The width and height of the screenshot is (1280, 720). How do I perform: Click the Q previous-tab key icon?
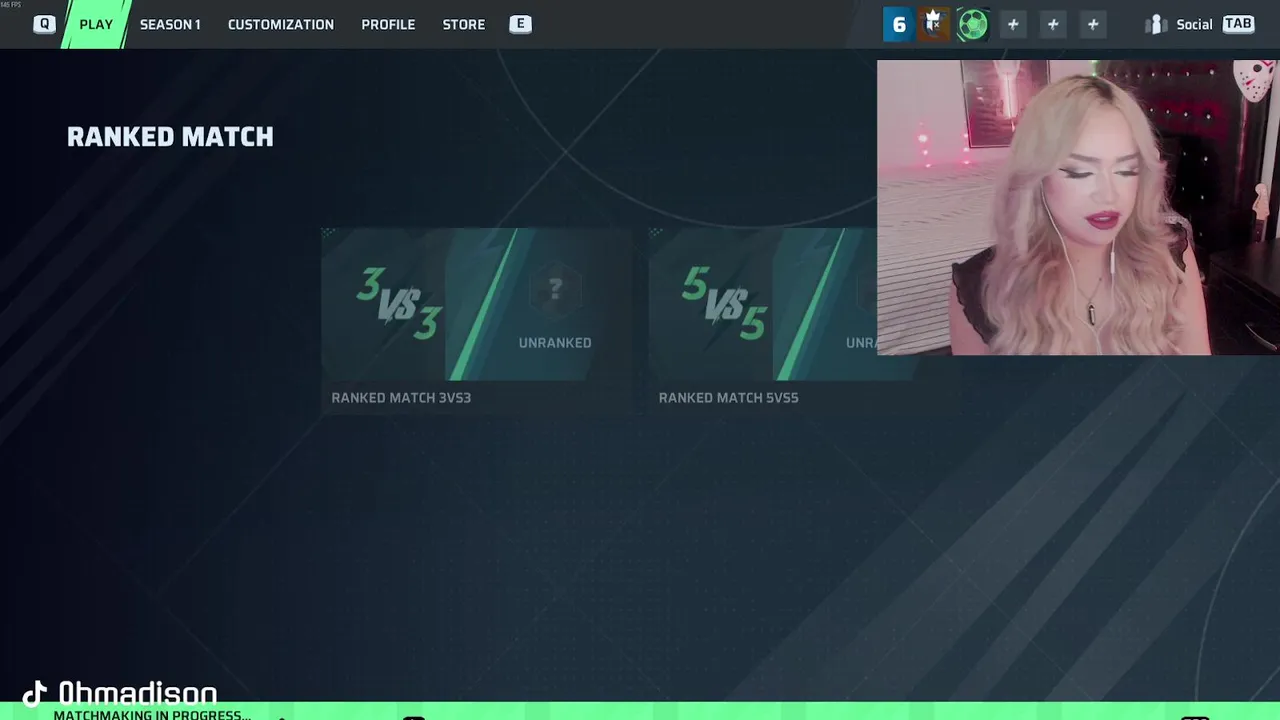click(44, 24)
